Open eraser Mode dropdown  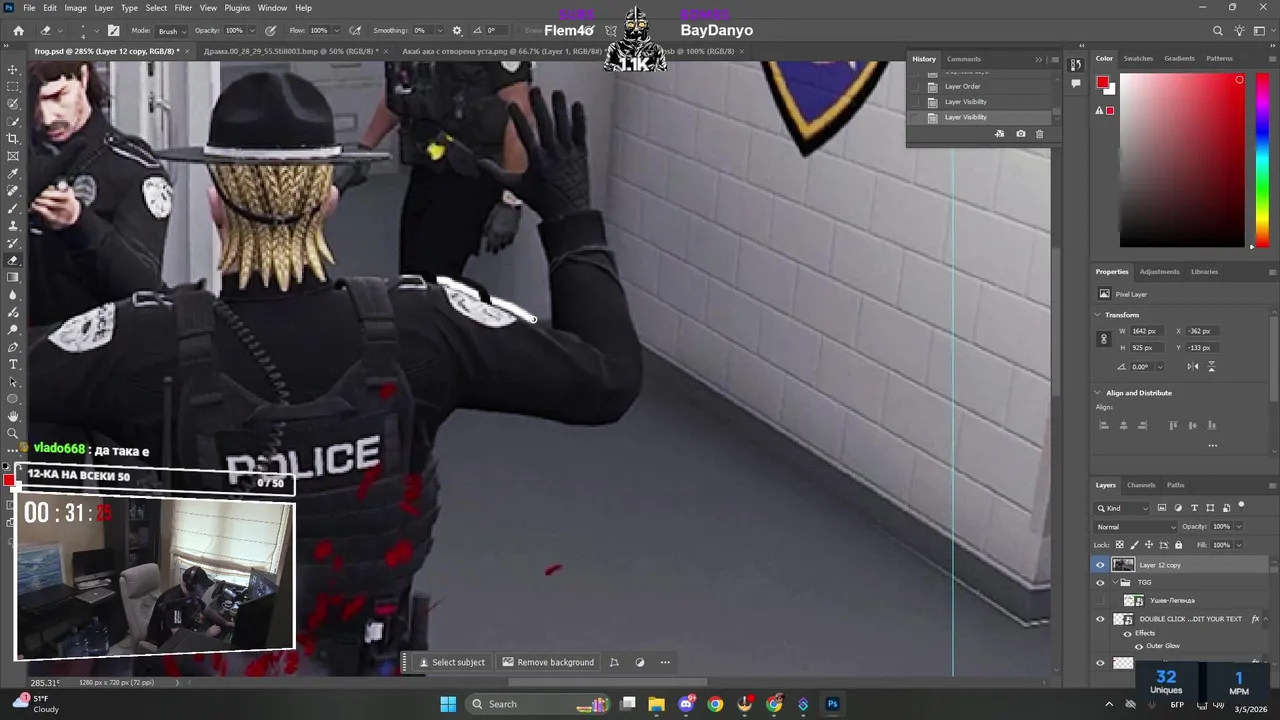click(173, 31)
